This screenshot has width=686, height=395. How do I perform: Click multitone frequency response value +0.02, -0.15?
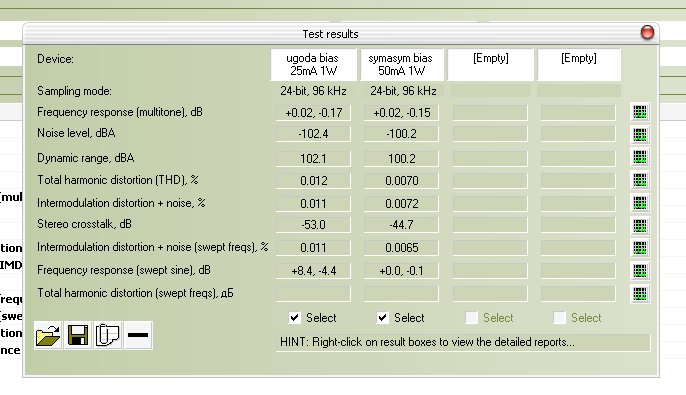pos(401,113)
